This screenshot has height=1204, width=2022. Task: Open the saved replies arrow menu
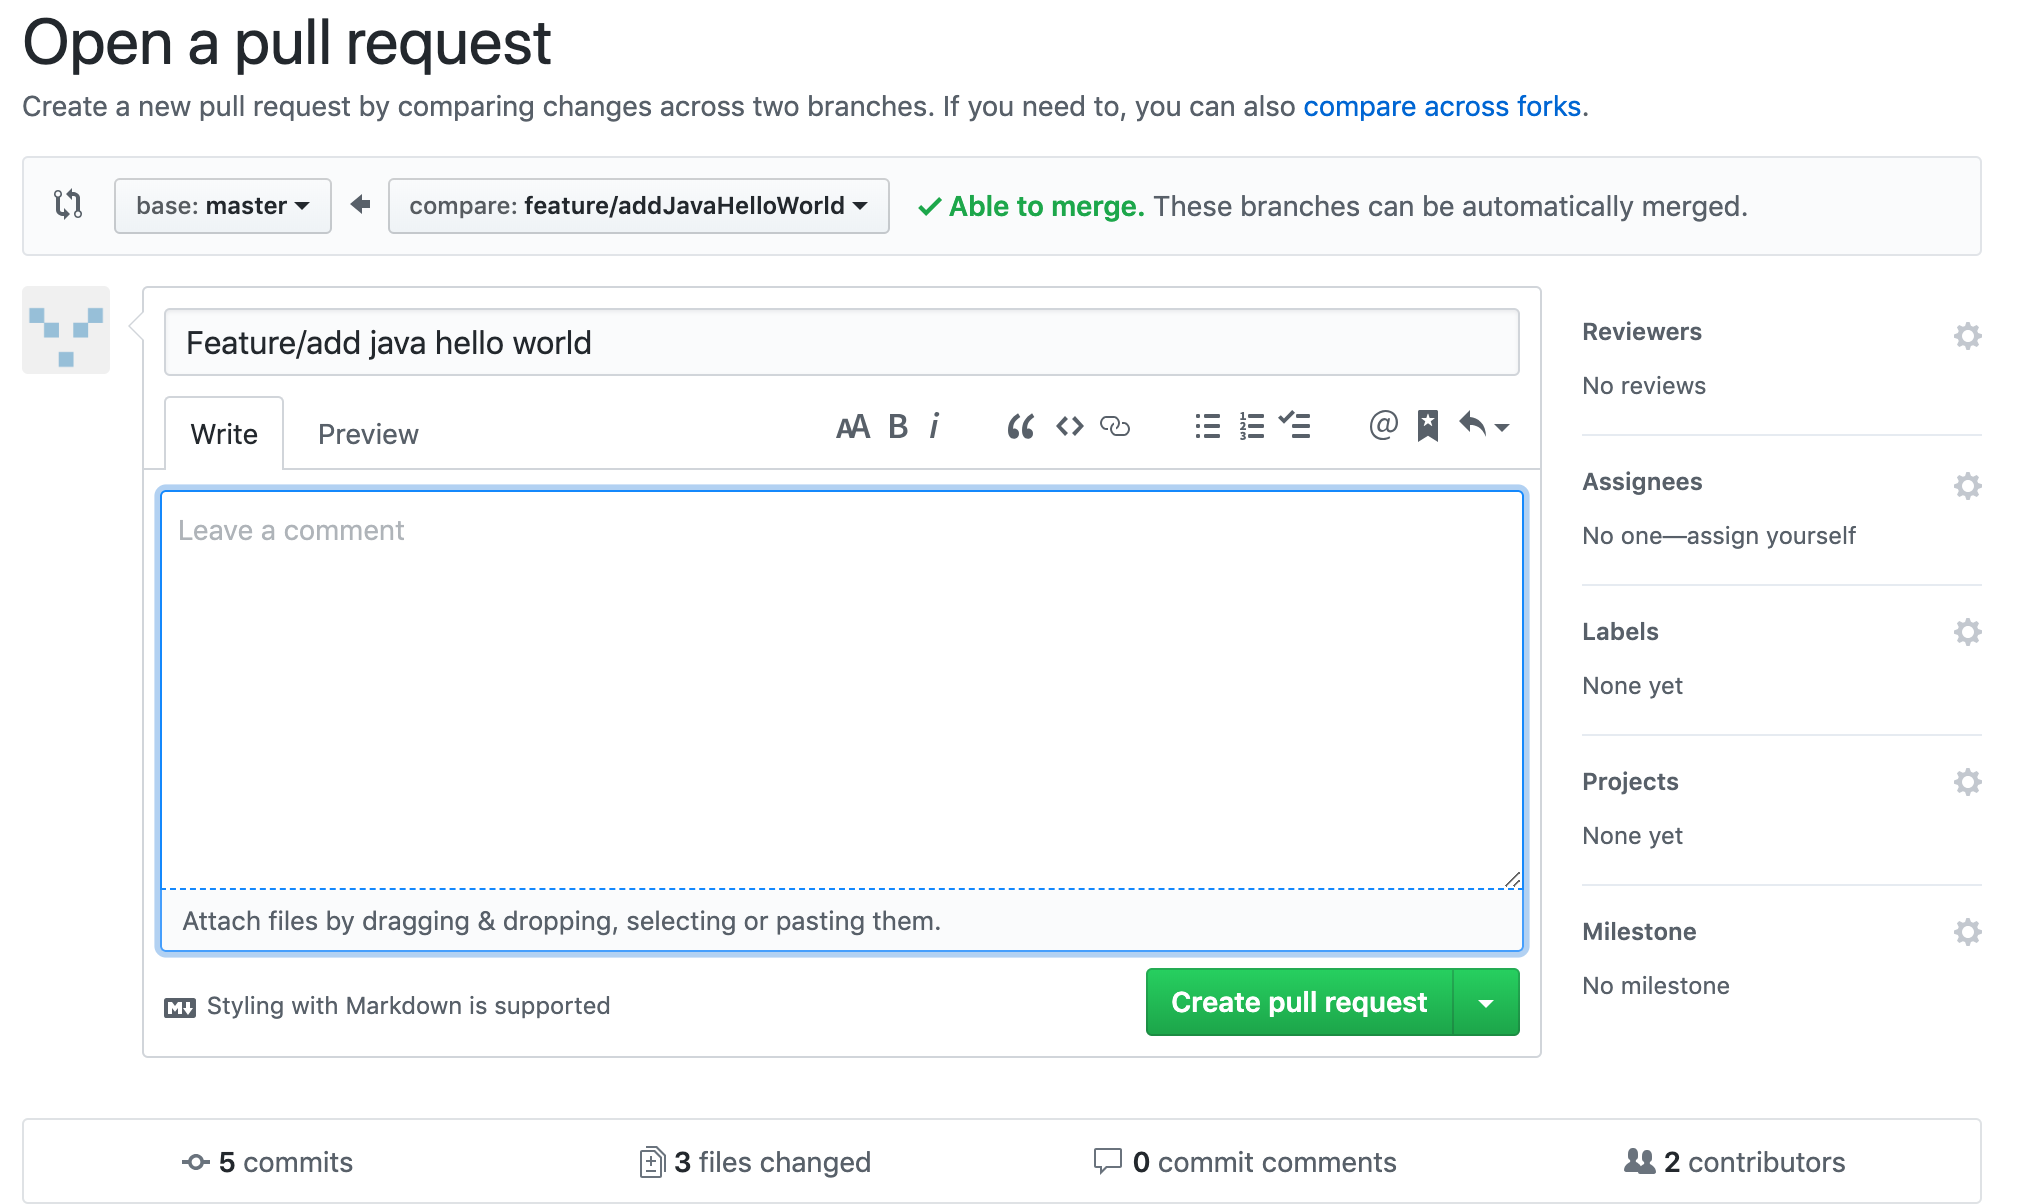point(1483,426)
